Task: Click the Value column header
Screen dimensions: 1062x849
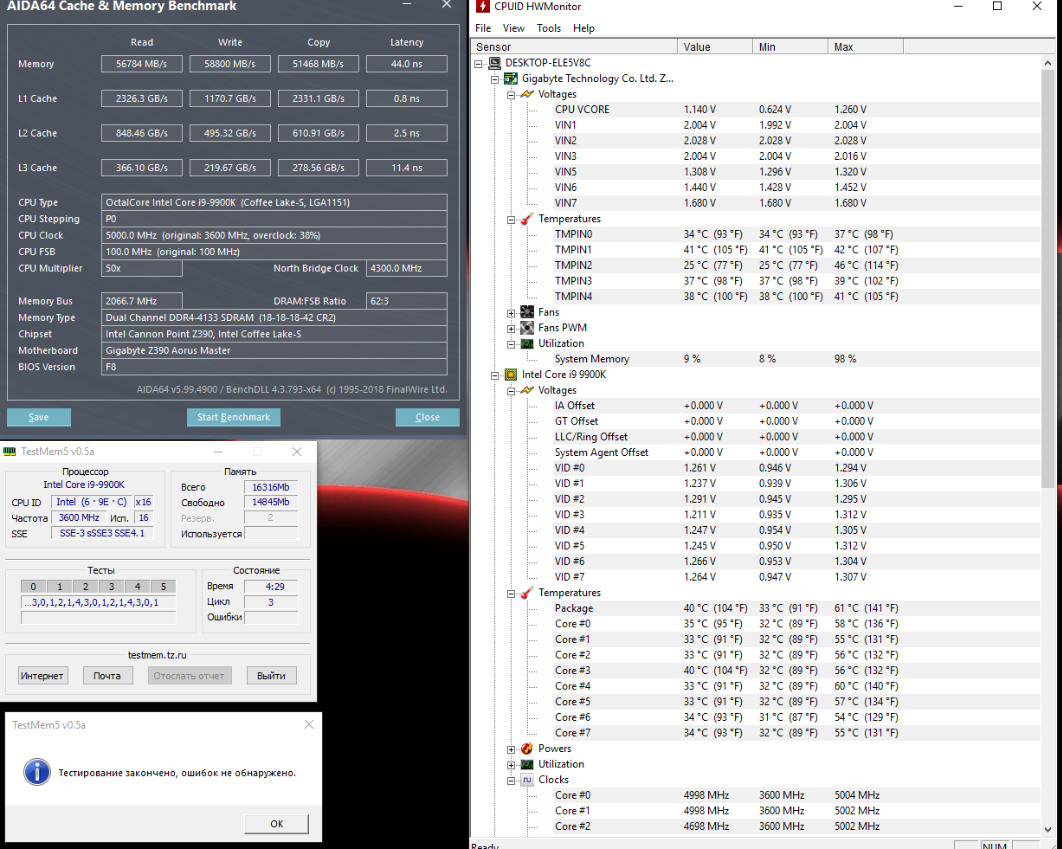Action: click(x=715, y=47)
